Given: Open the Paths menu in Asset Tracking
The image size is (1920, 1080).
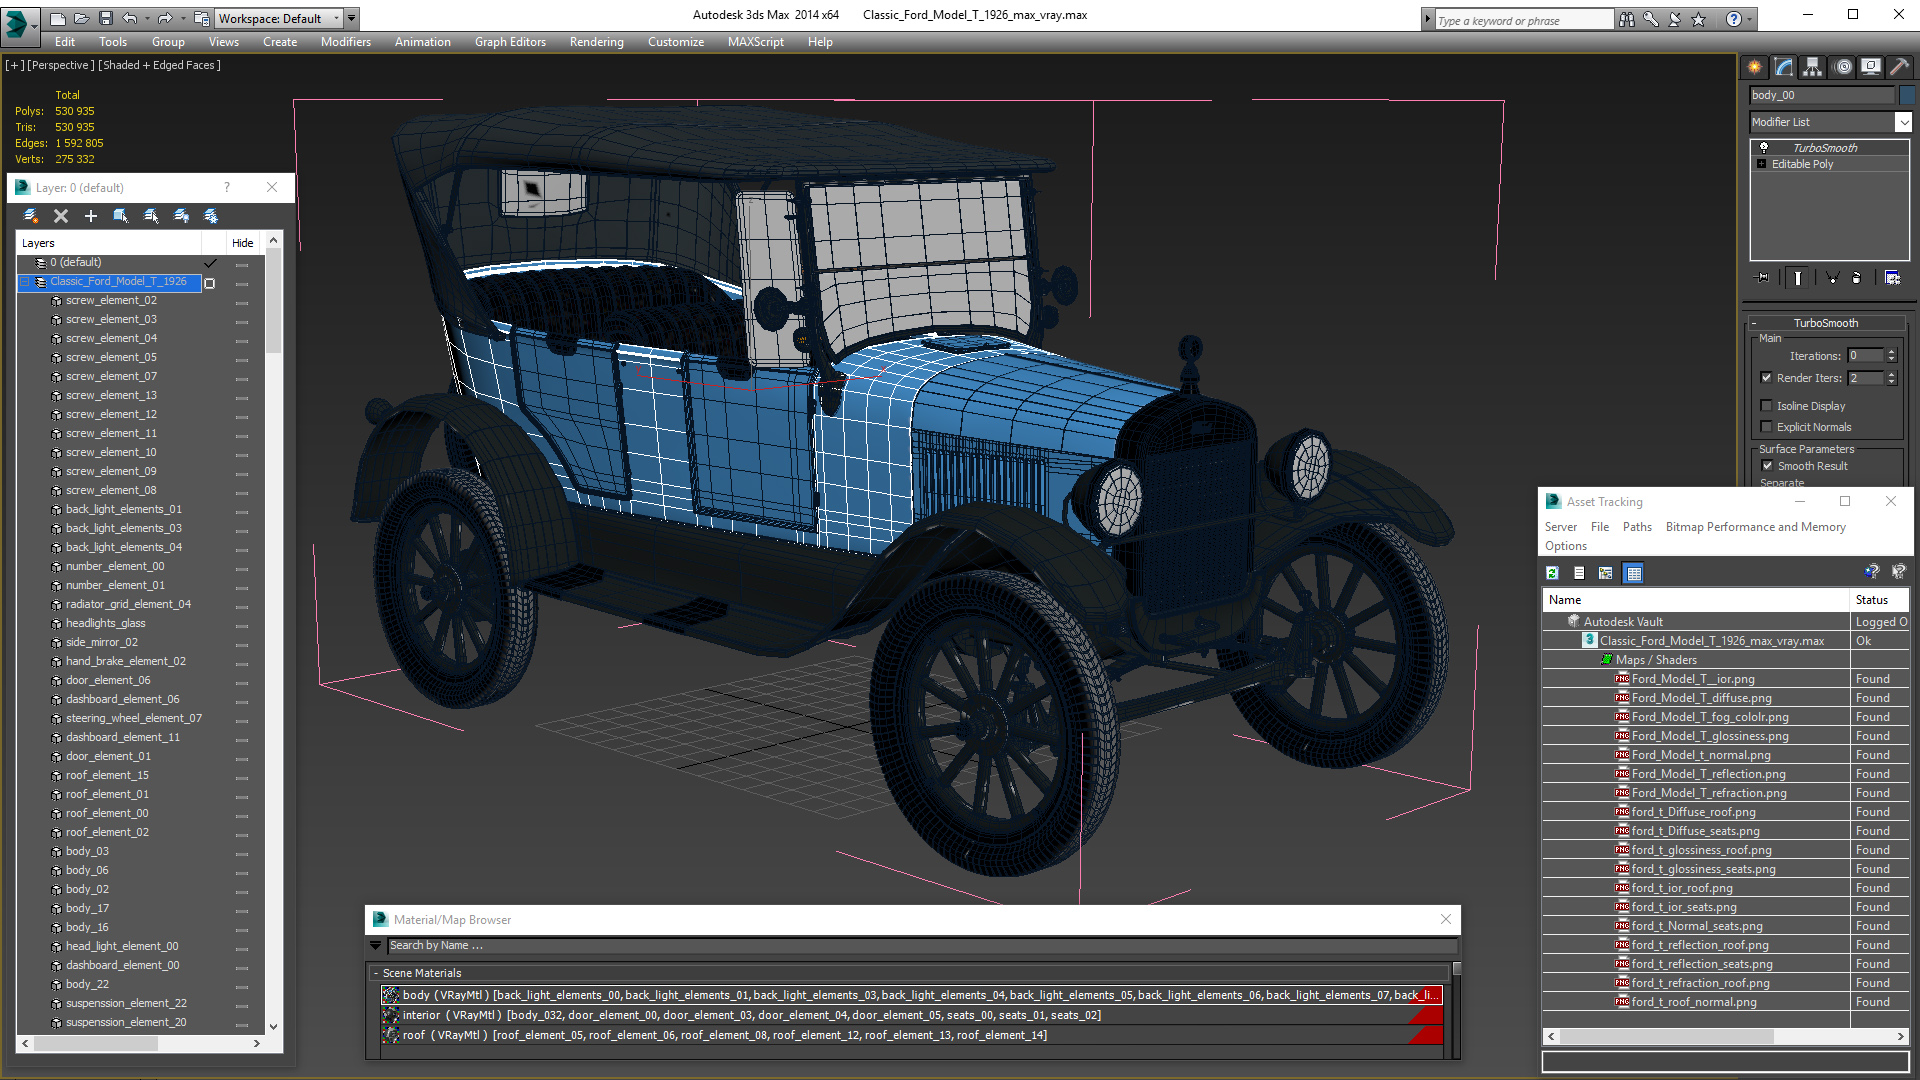Looking at the screenshot, I should (1637, 527).
